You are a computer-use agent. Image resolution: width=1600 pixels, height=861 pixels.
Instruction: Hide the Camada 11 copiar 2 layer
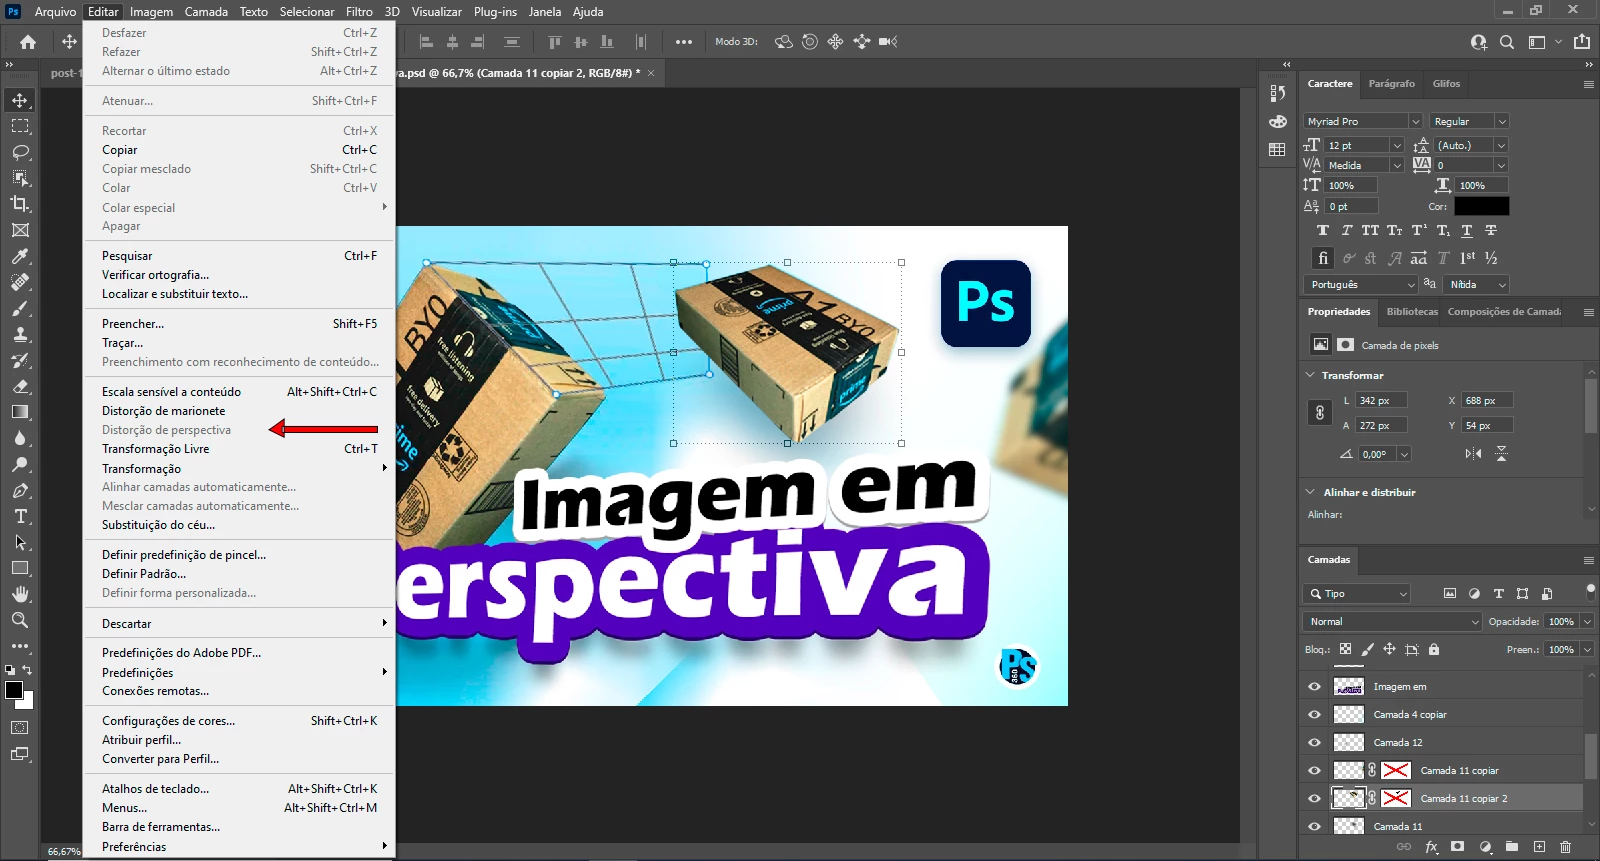[x=1314, y=799]
